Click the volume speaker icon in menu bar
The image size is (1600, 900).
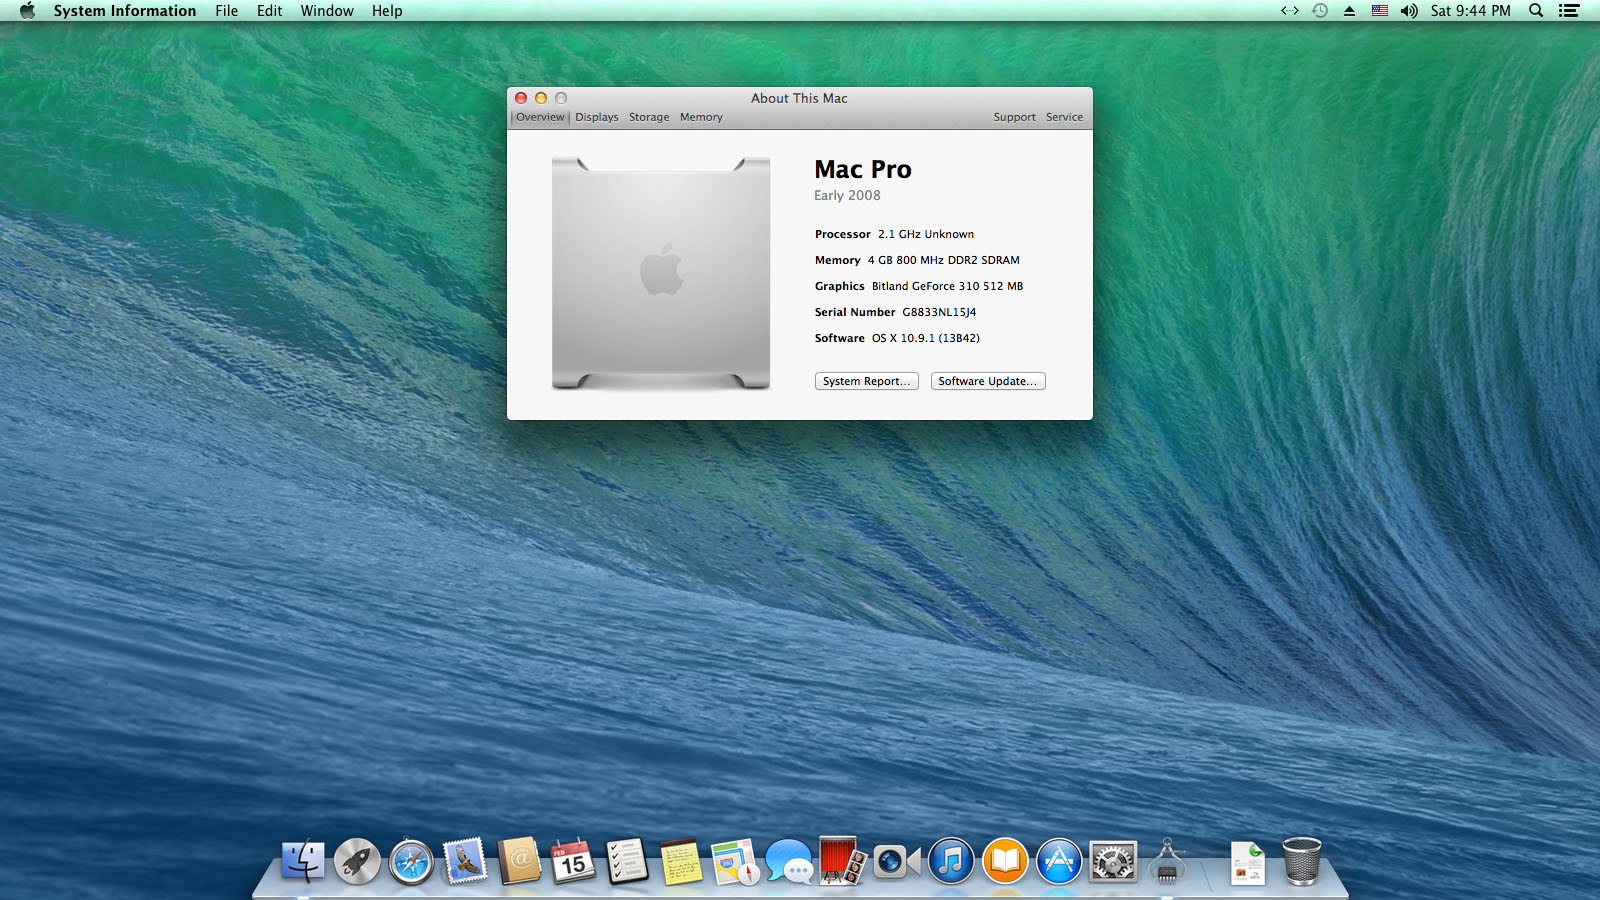pyautogui.click(x=1409, y=11)
